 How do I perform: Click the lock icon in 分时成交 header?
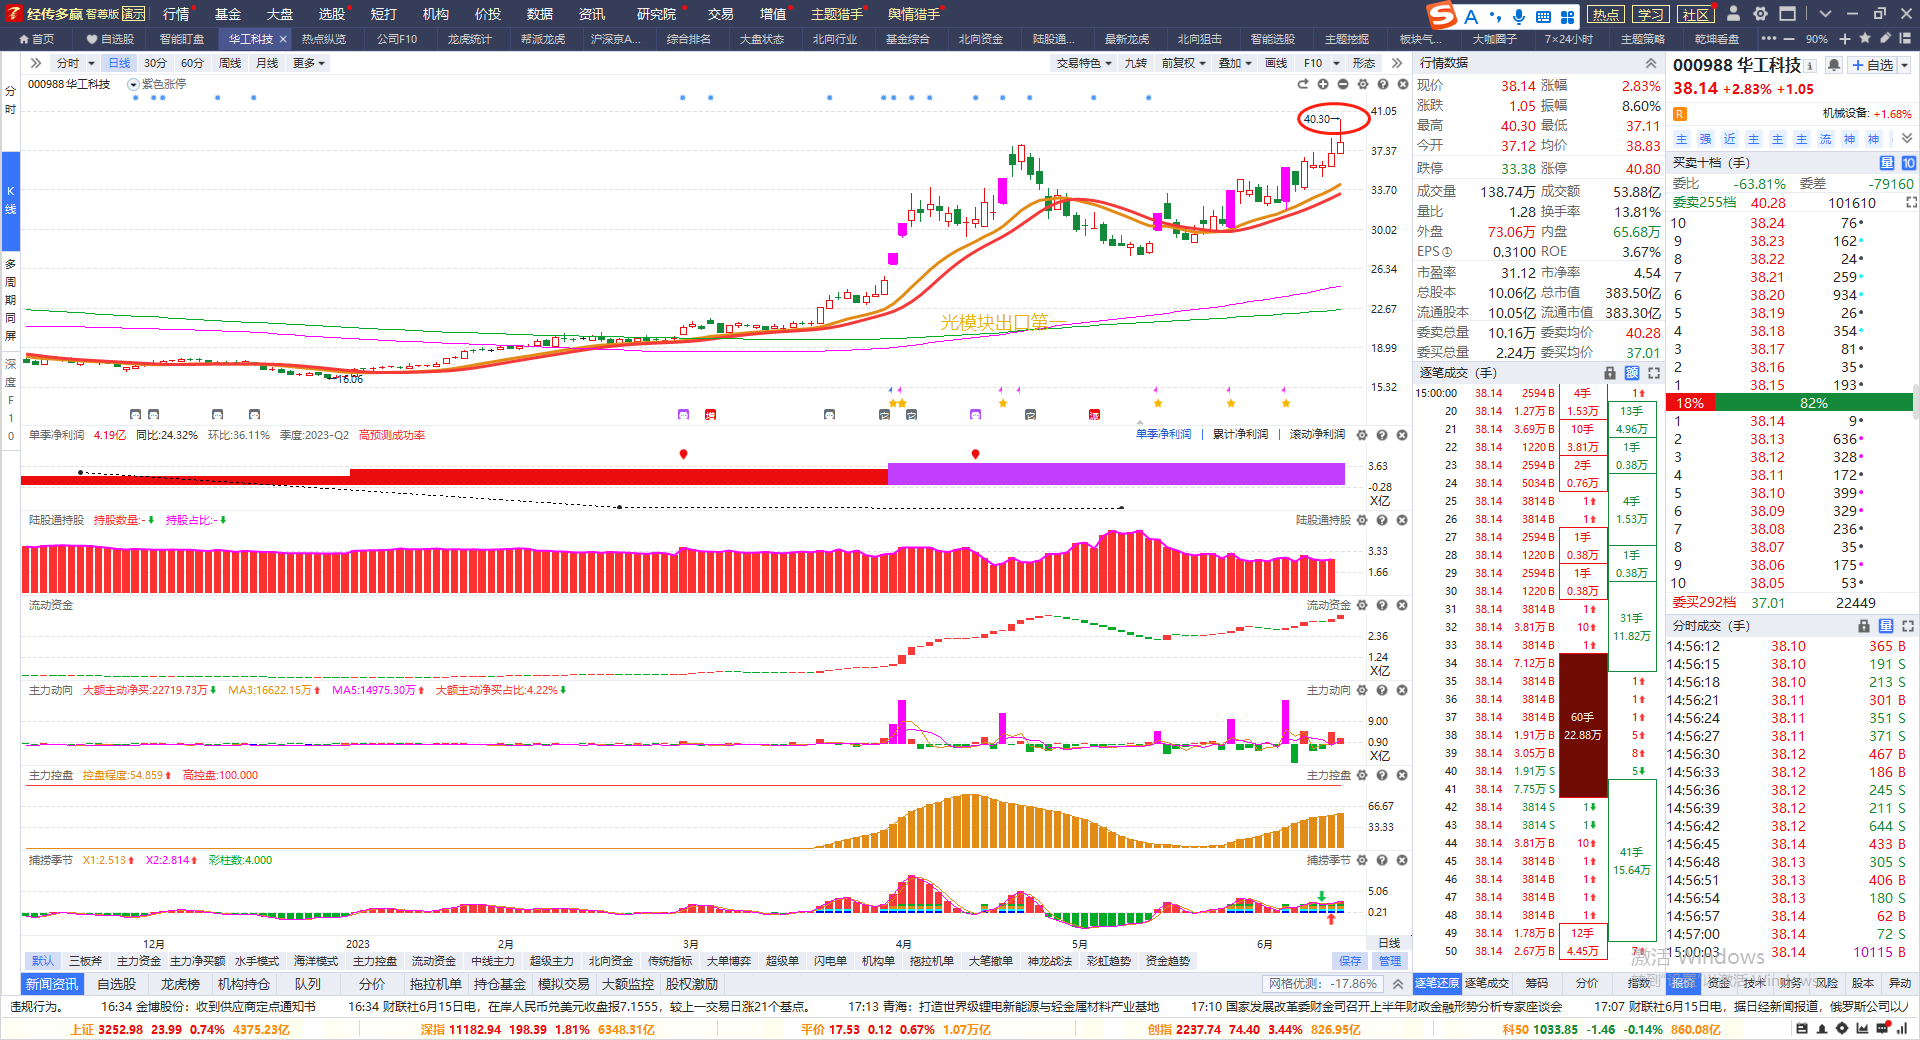click(1864, 626)
